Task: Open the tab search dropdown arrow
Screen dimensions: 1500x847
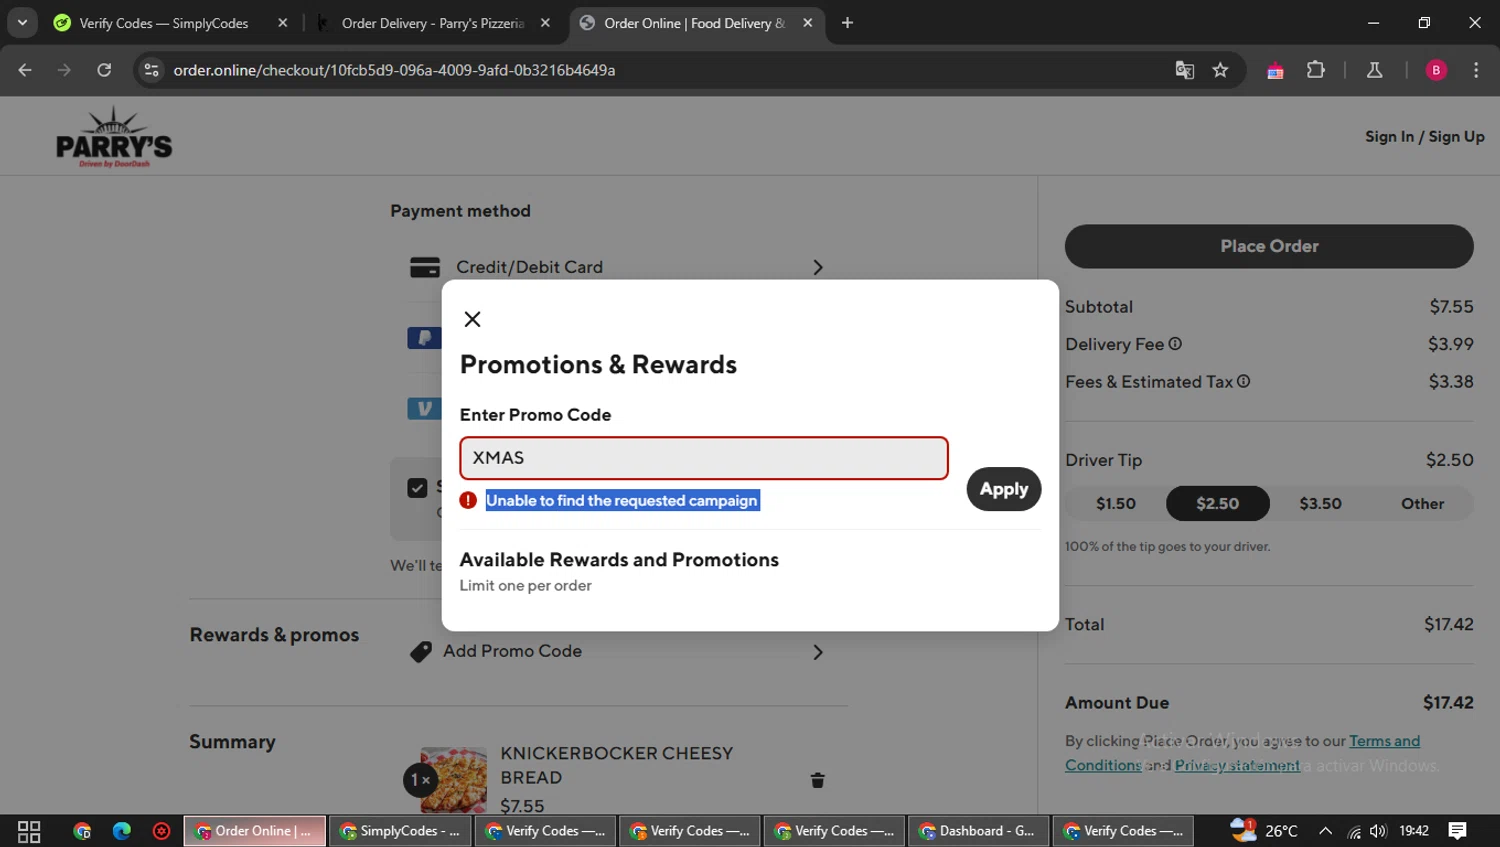Action: (x=22, y=22)
